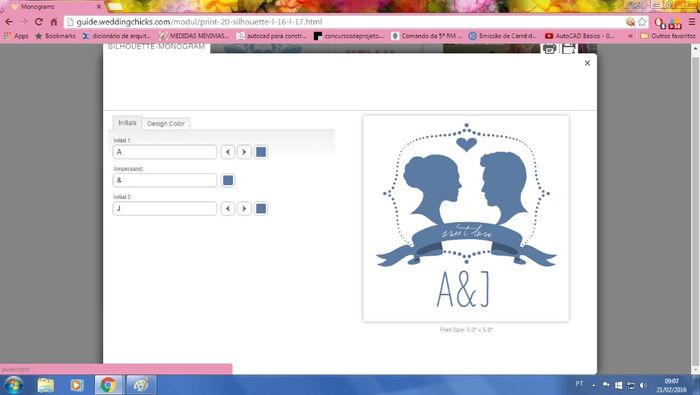This screenshot has height=395, width=700.
Task: Click previous font arrow for Initial 1
Action: point(228,152)
